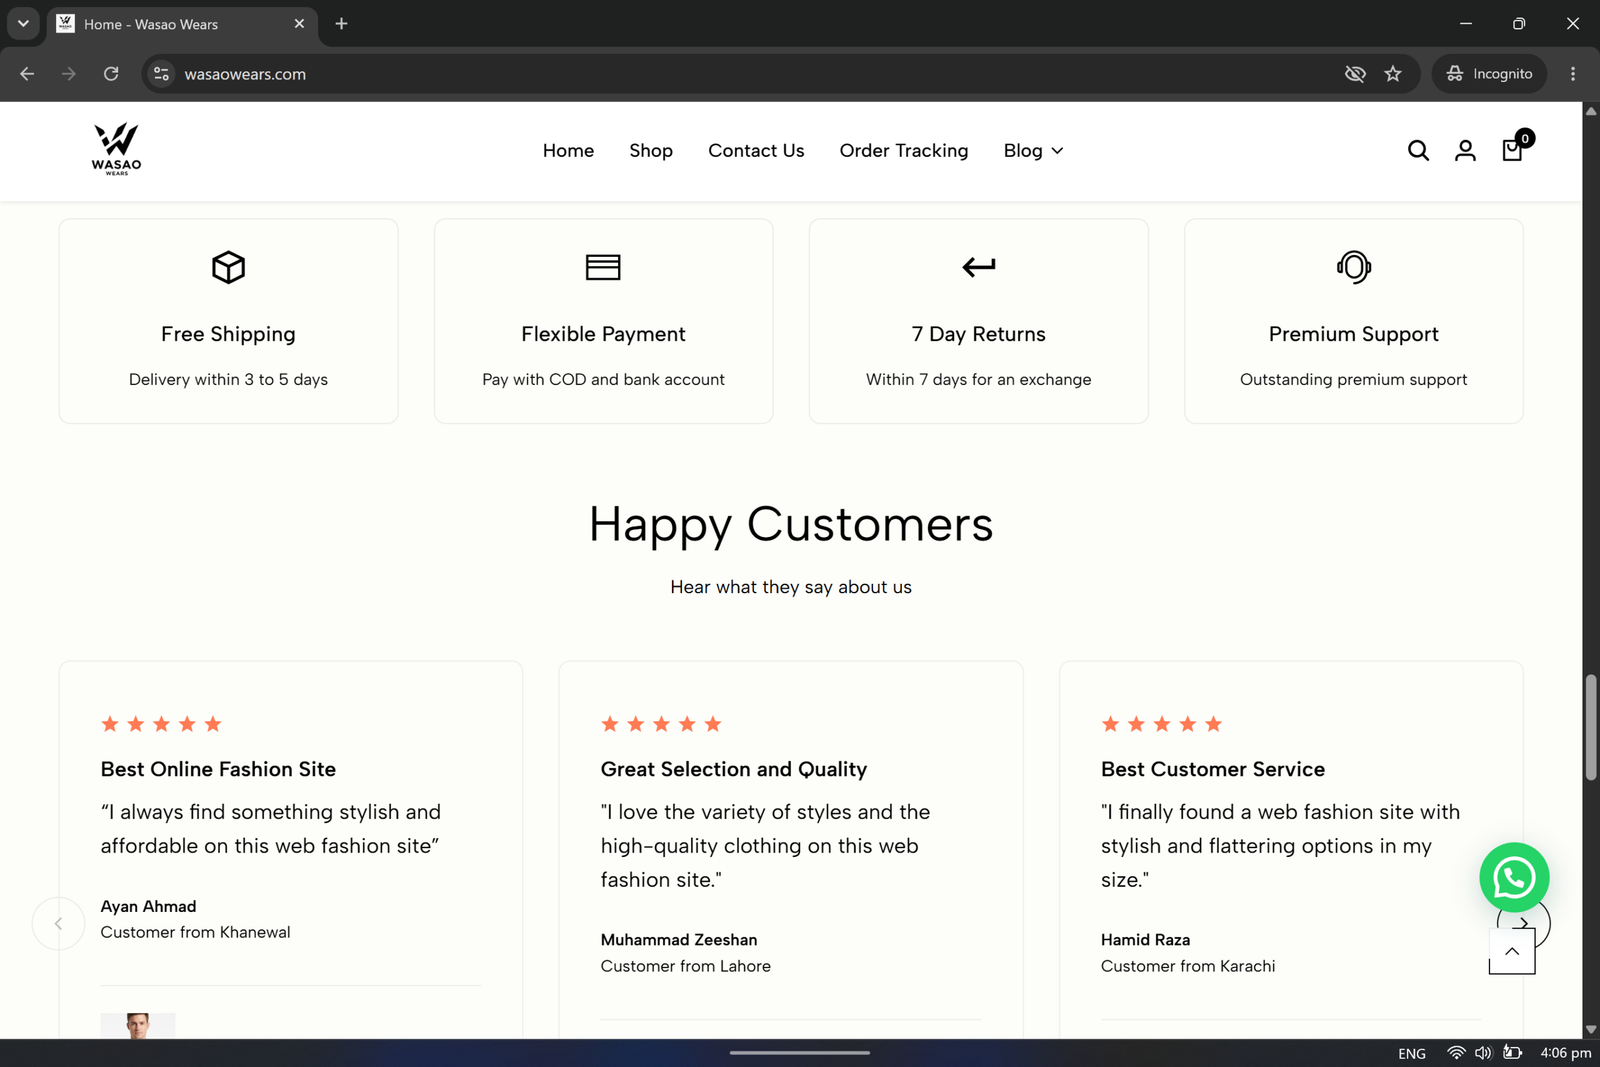Click the Muhammad Zeeshan reviewer name
The image size is (1600, 1067).
(679, 940)
